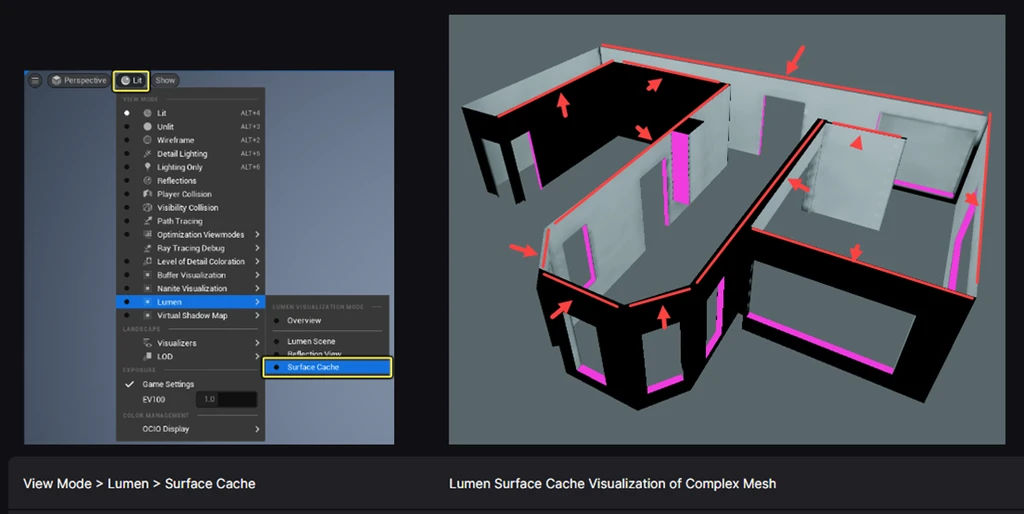Click the EV100 value field
1024x514 pixels.
(226, 399)
